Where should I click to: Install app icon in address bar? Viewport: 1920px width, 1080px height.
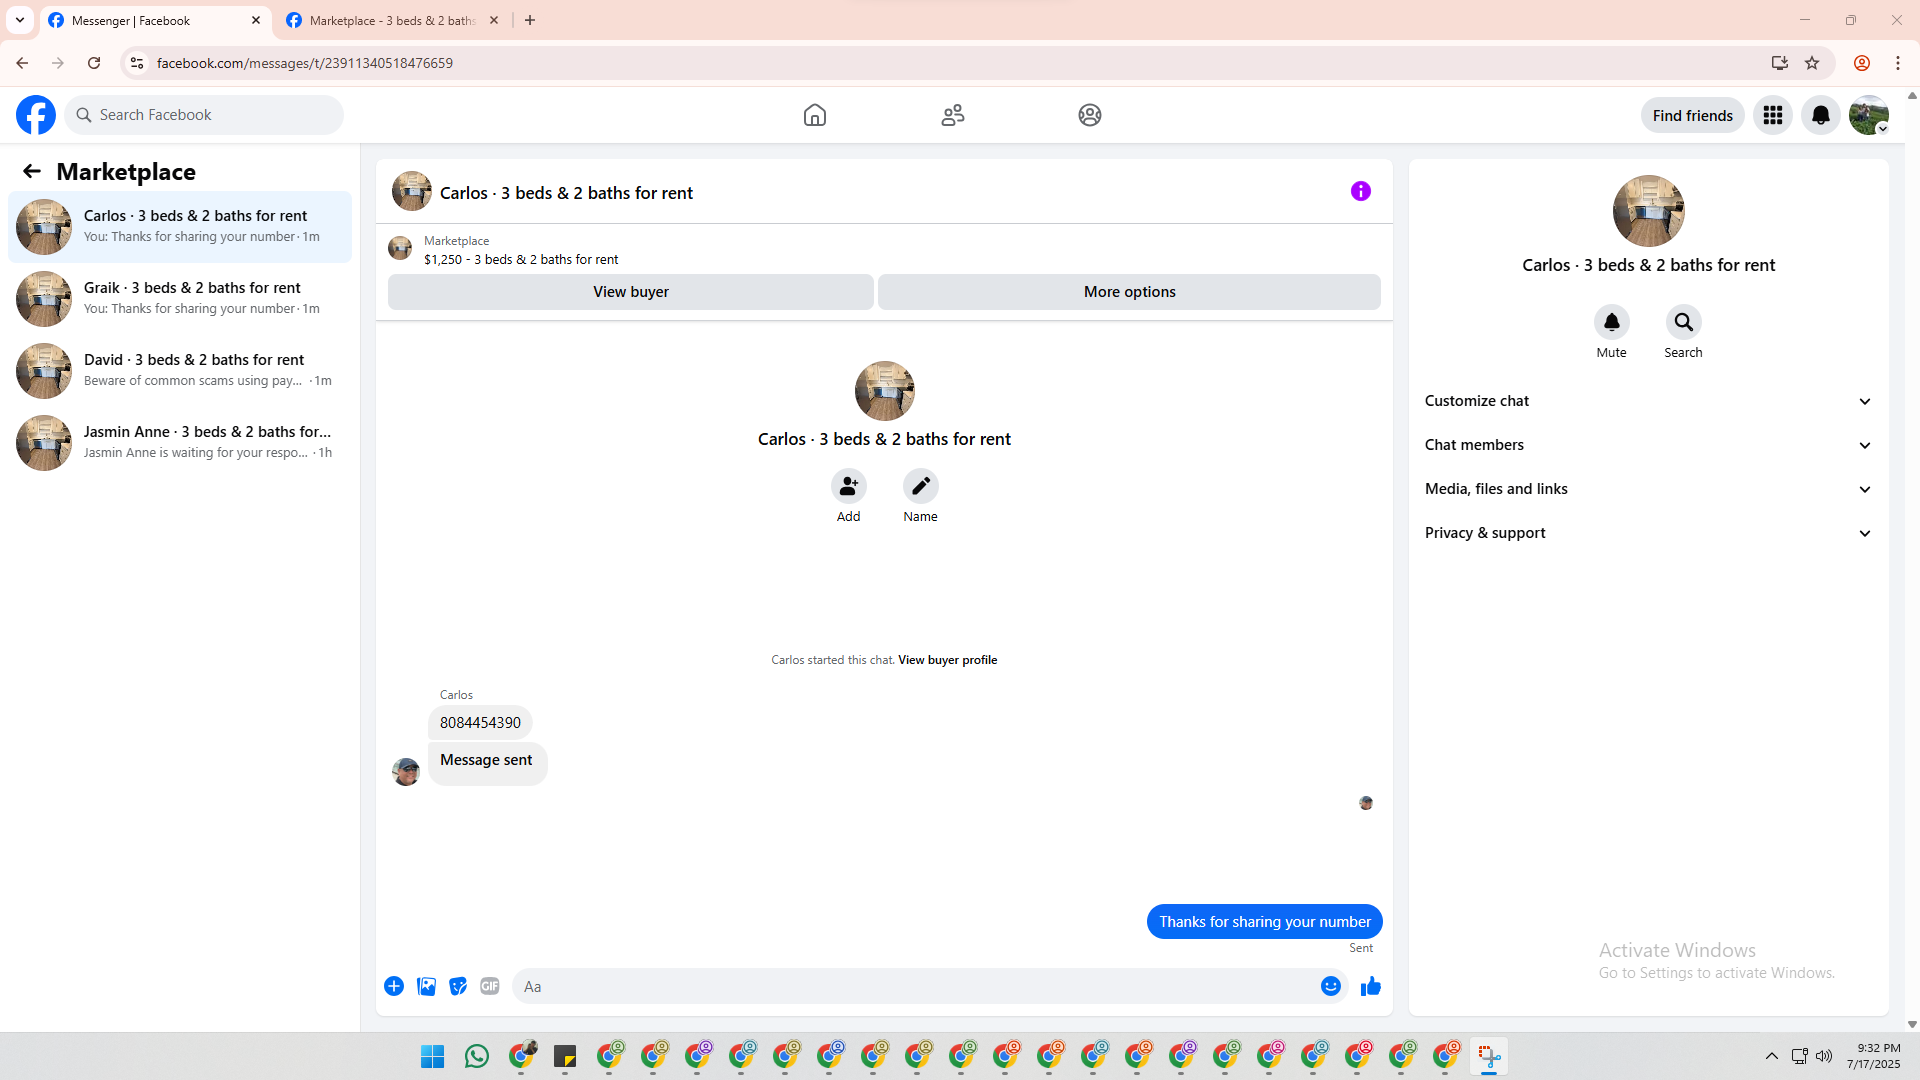click(1780, 63)
